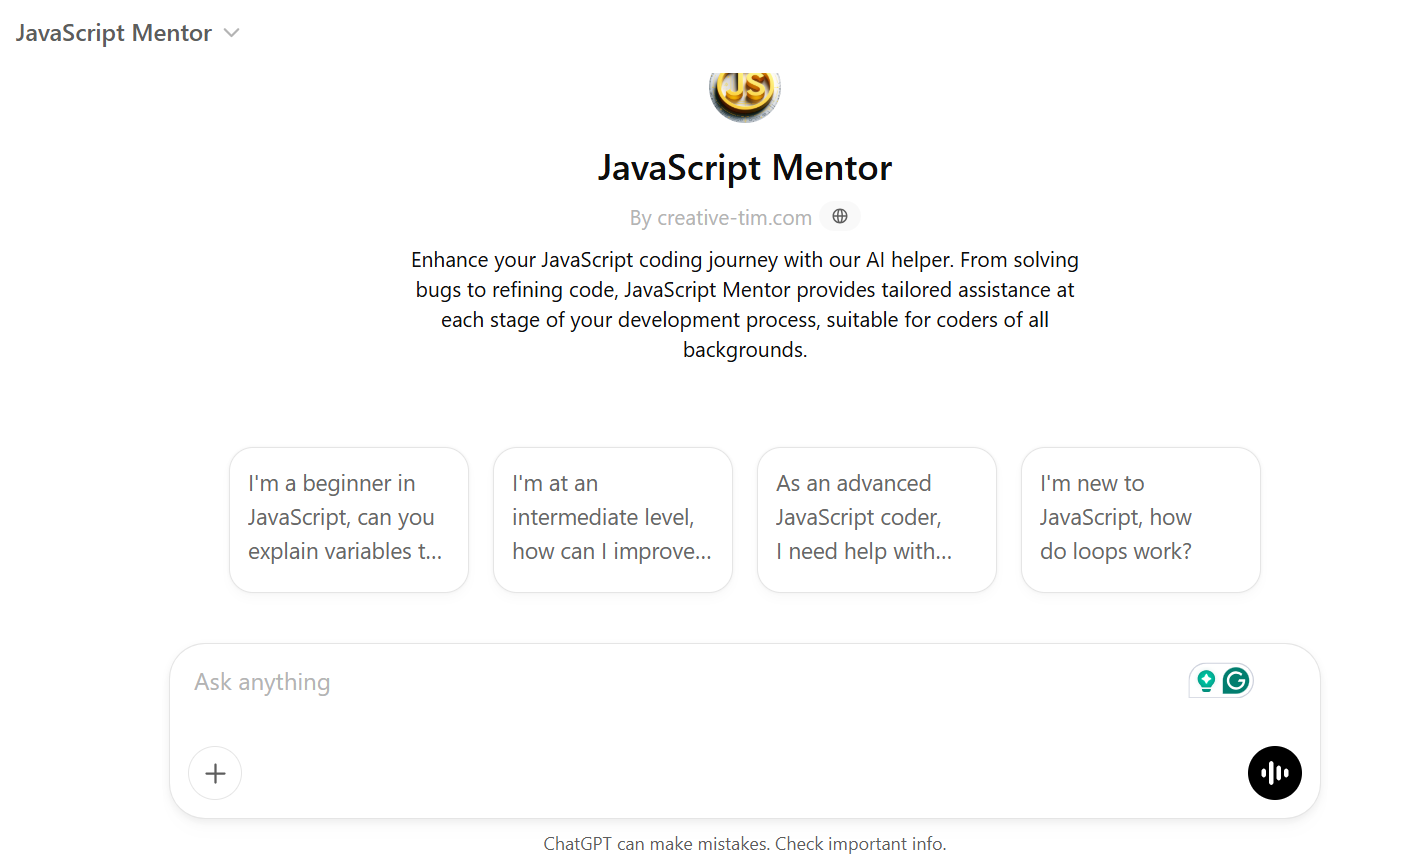1409x854 pixels.
Task: Select the intermediate level improvement prompt card
Action: pyautogui.click(x=612, y=519)
